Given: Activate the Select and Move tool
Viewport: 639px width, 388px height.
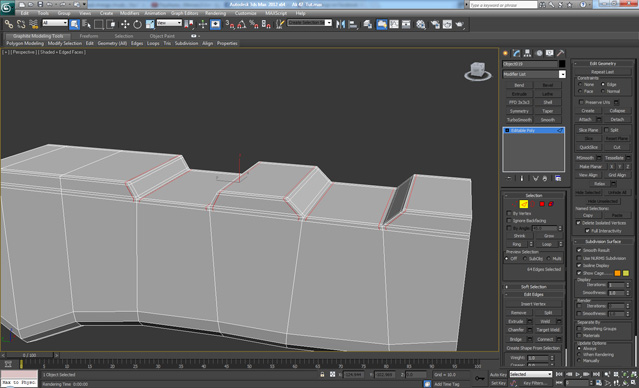Looking at the screenshot, I should [125, 24].
